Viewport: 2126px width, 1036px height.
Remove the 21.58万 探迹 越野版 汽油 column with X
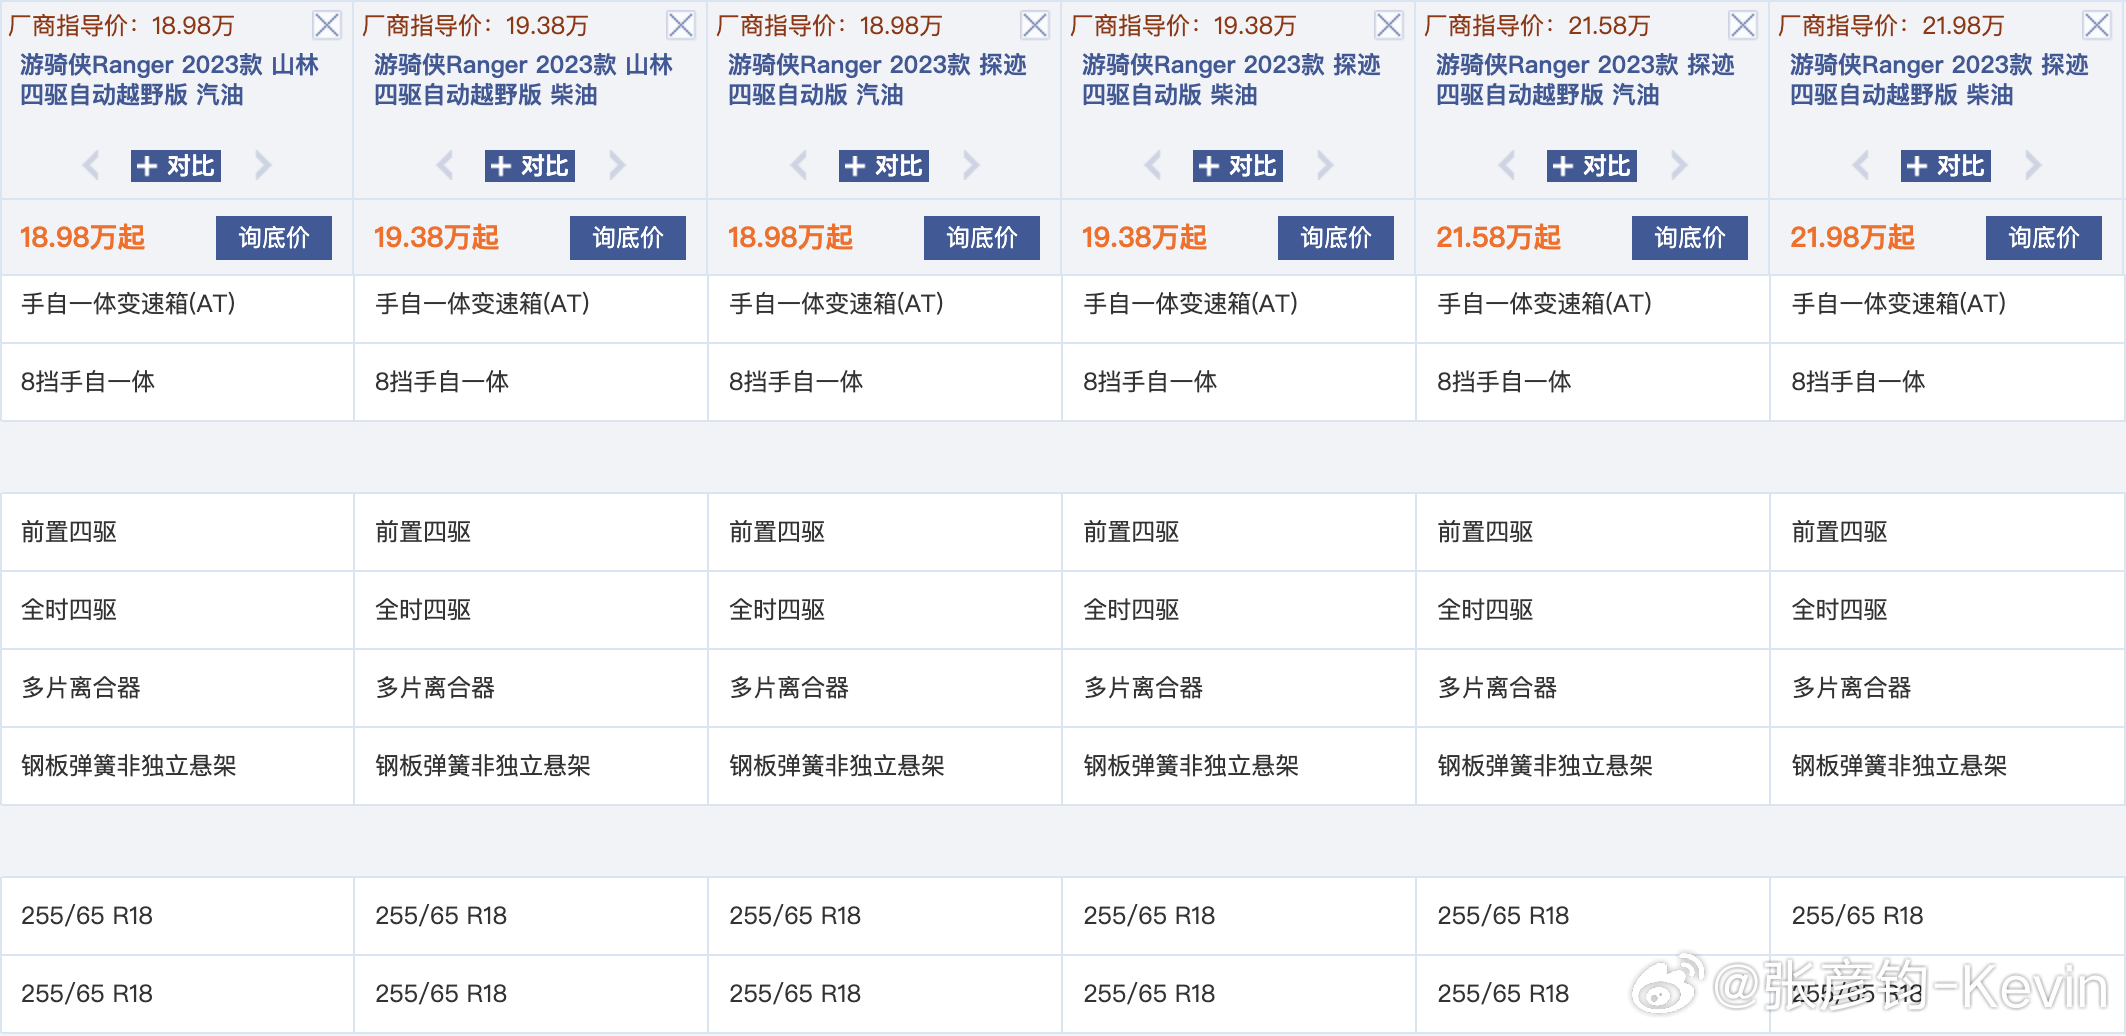(1743, 25)
